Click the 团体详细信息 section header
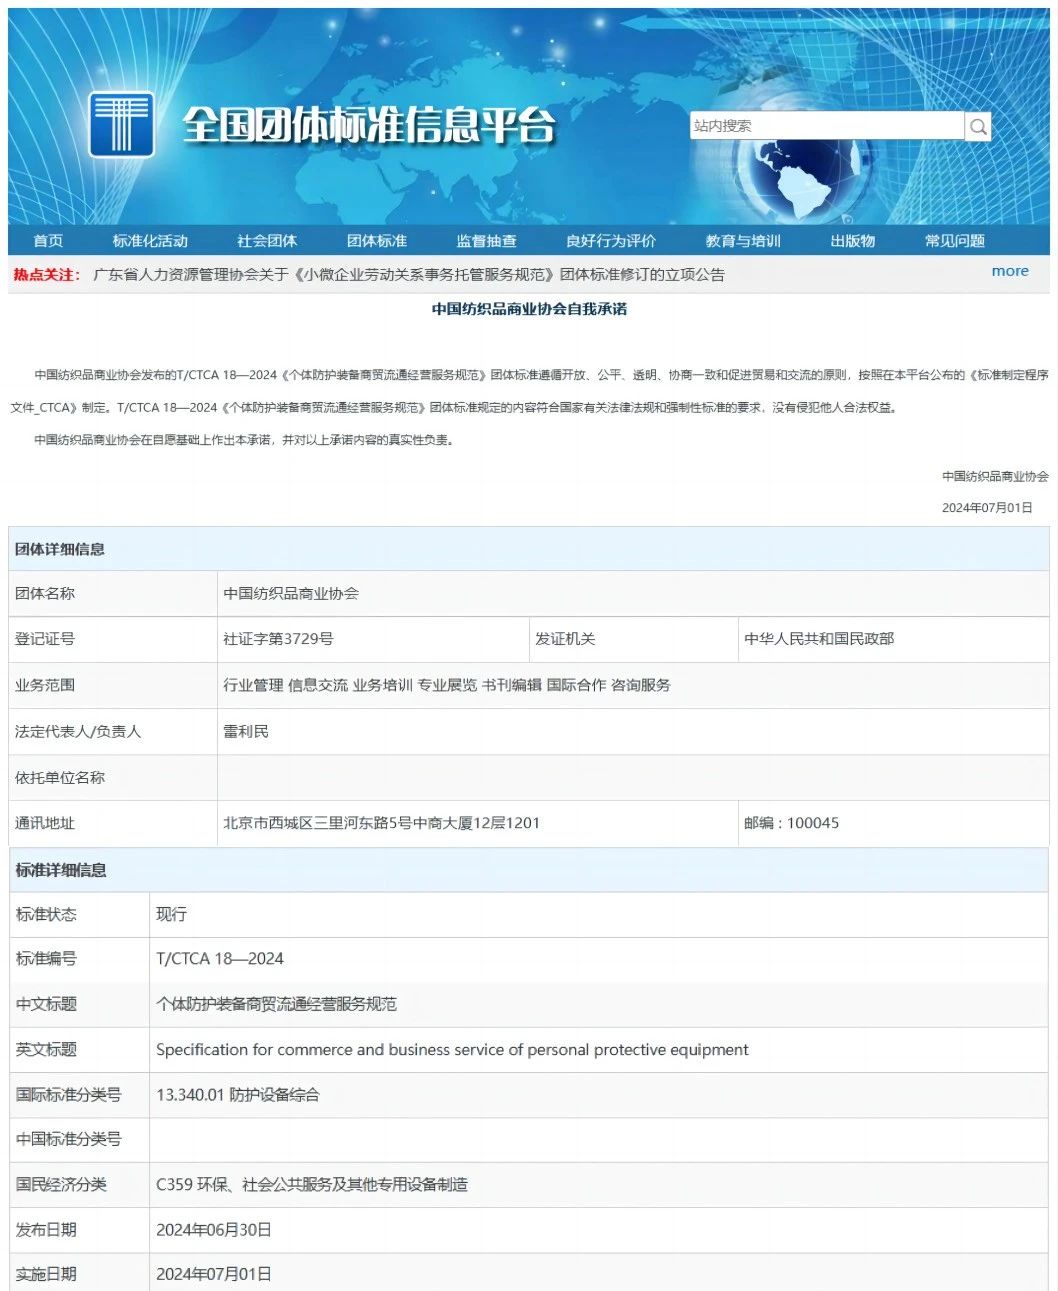 click(60, 549)
